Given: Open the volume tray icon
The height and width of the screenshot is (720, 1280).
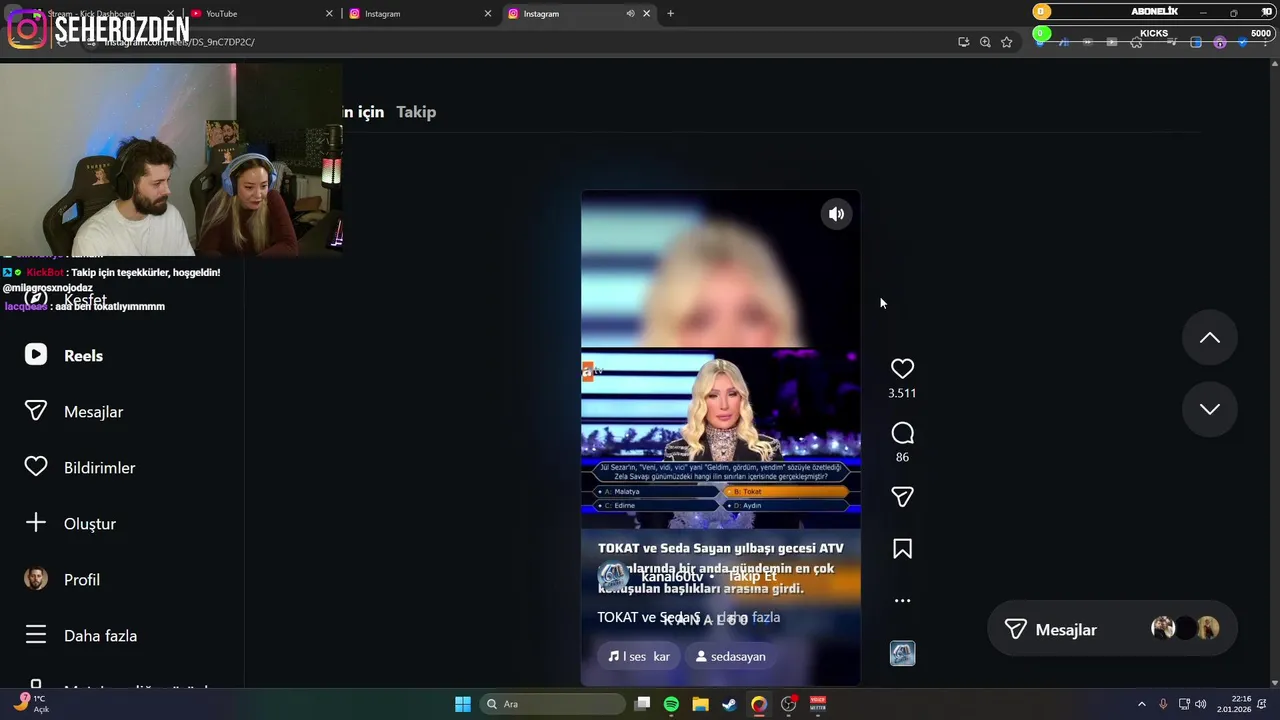Looking at the screenshot, I should (1200, 704).
